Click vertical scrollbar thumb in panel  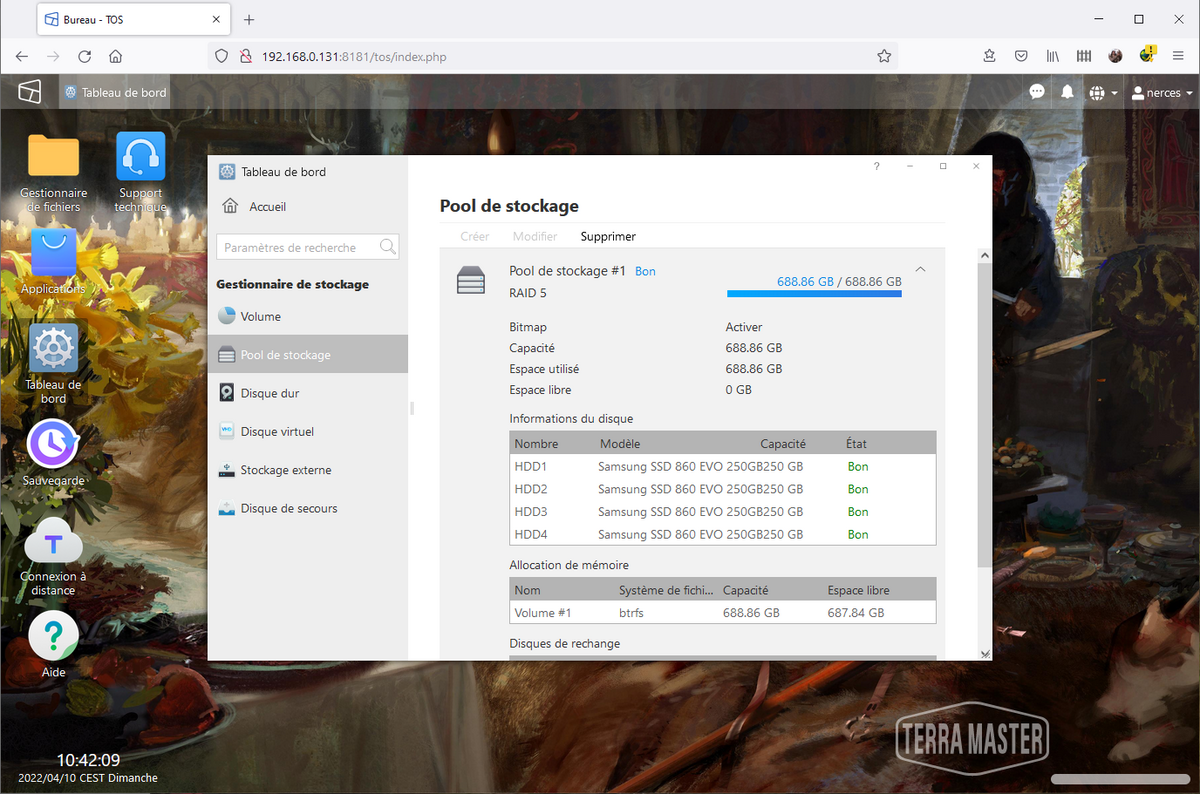click(985, 415)
